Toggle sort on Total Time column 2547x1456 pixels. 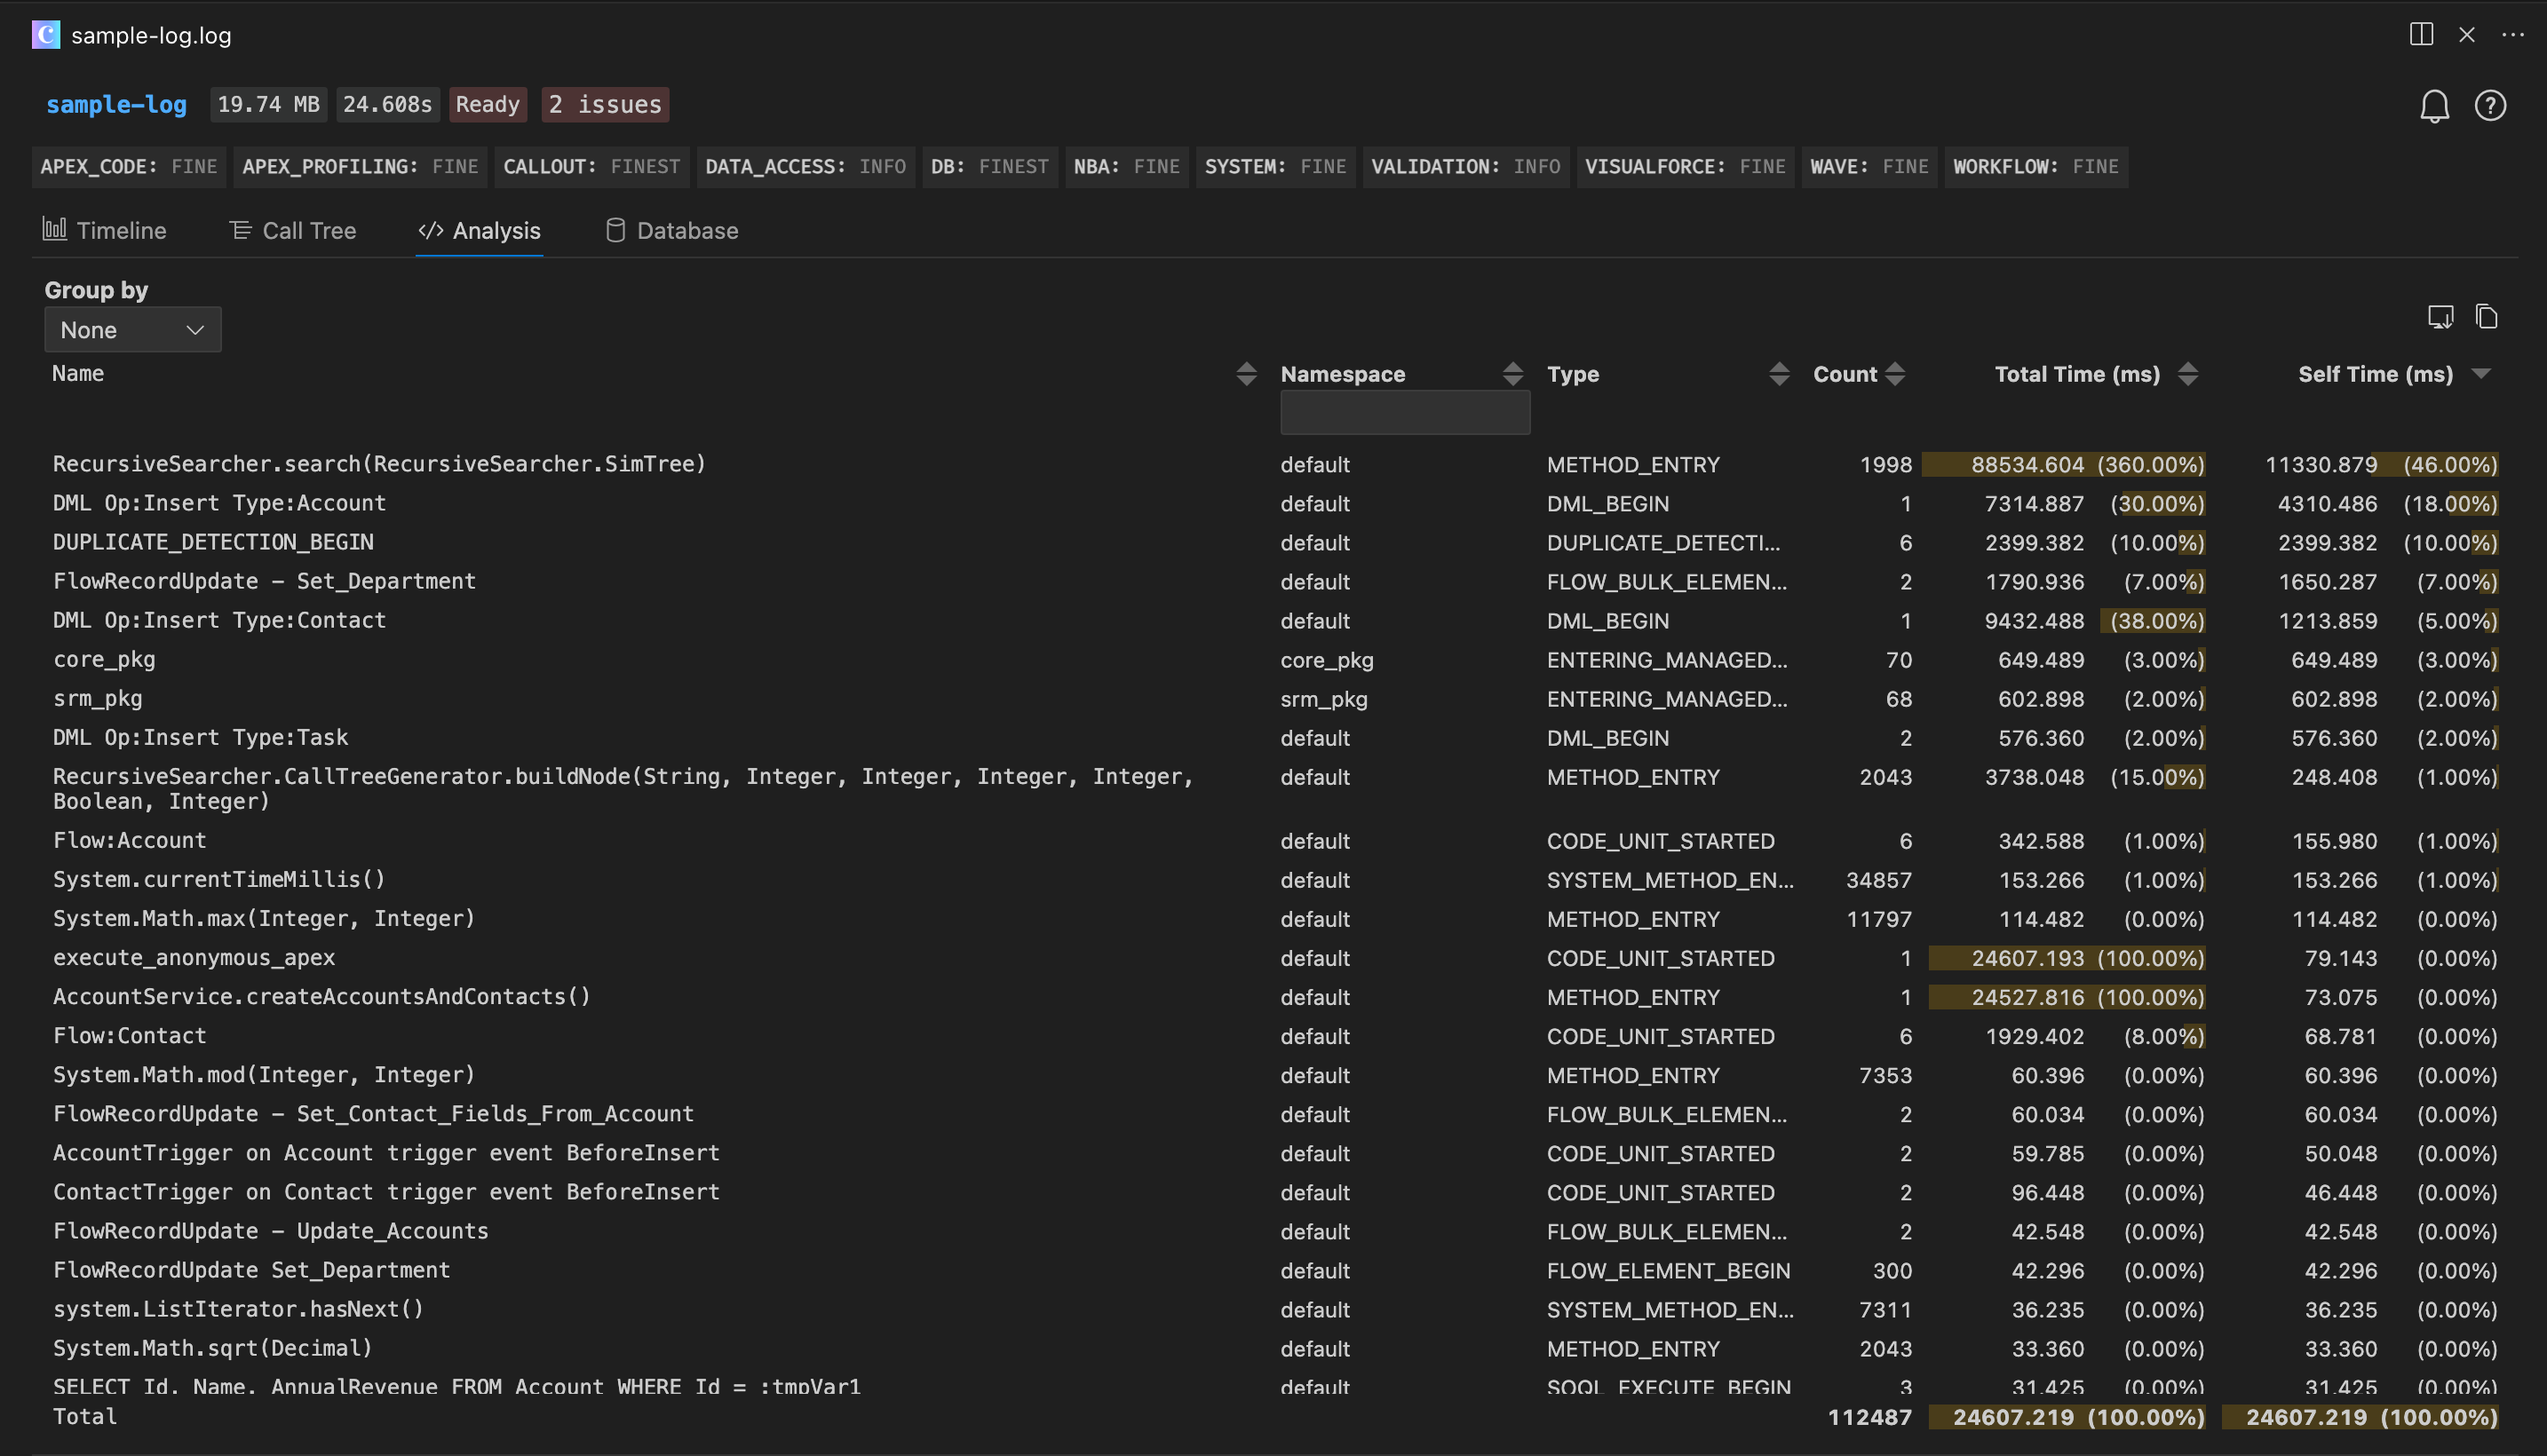click(2187, 374)
